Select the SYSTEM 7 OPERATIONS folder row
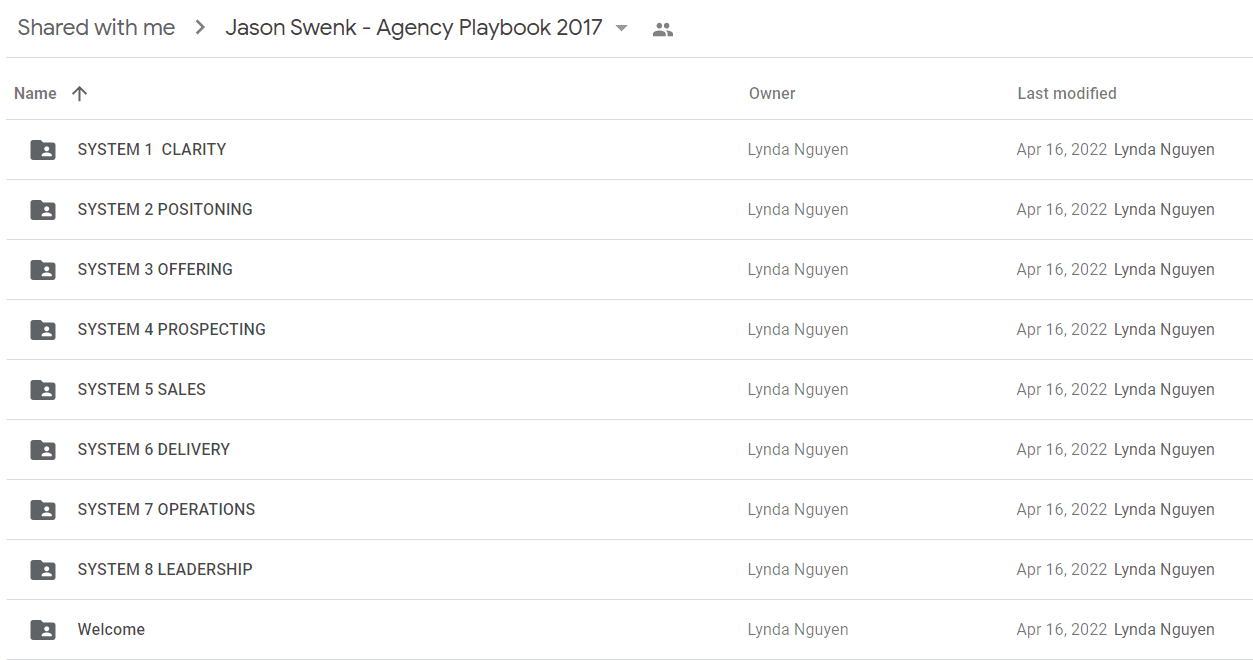The height and width of the screenshot is (660, 1253). pos(630,510)
